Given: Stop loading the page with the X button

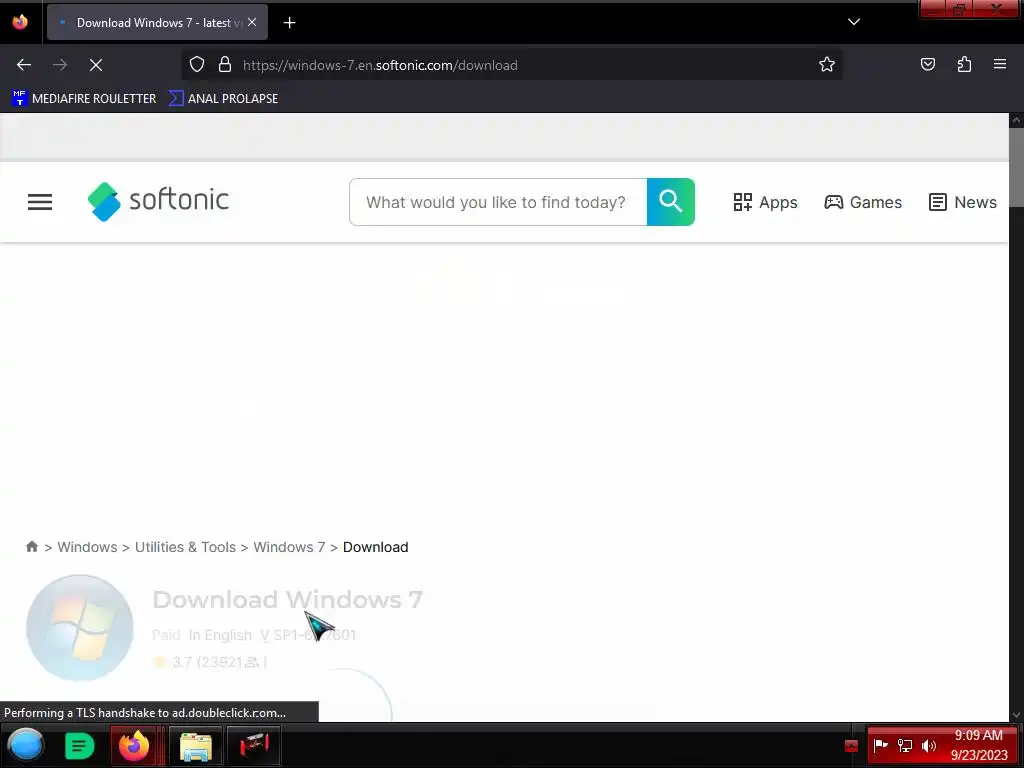Looking at the screenshot, I should (96, 65).
